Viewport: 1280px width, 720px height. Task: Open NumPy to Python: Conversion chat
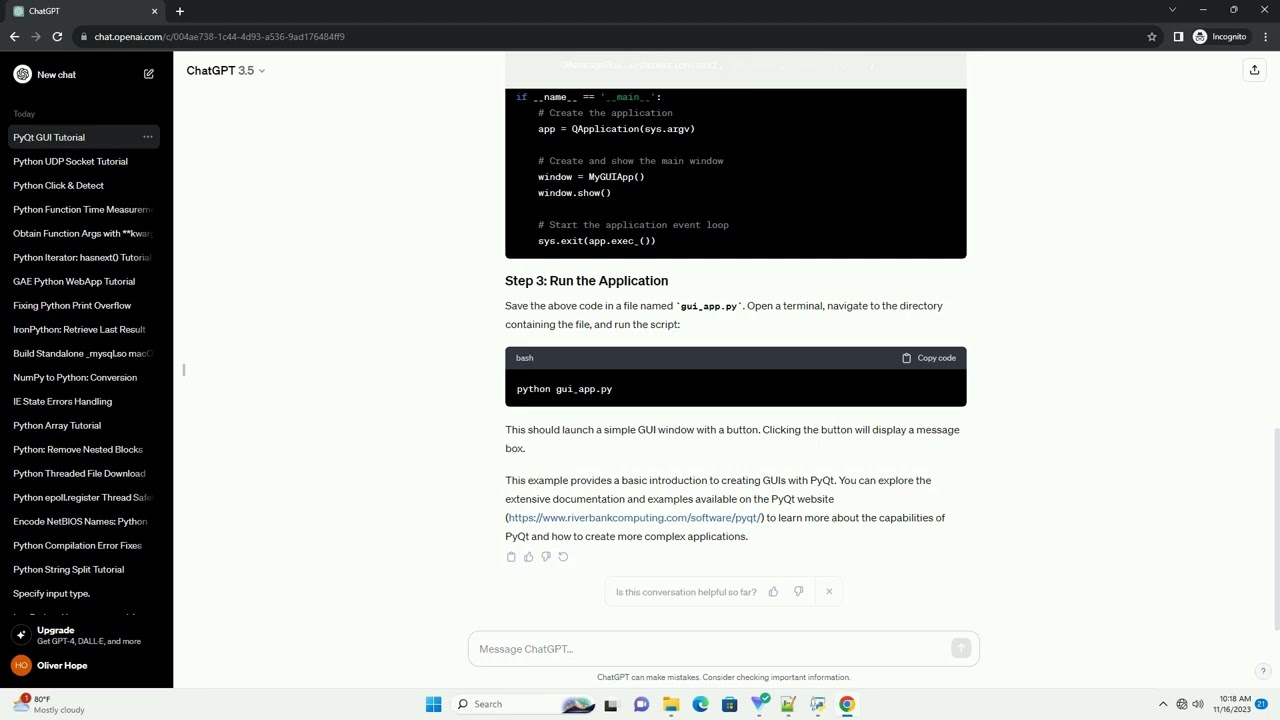tap(86, 377)
